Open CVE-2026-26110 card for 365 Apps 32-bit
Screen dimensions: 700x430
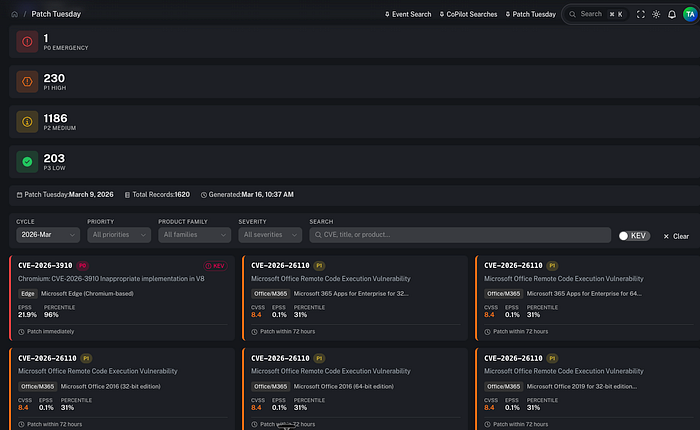click(280, 266)
